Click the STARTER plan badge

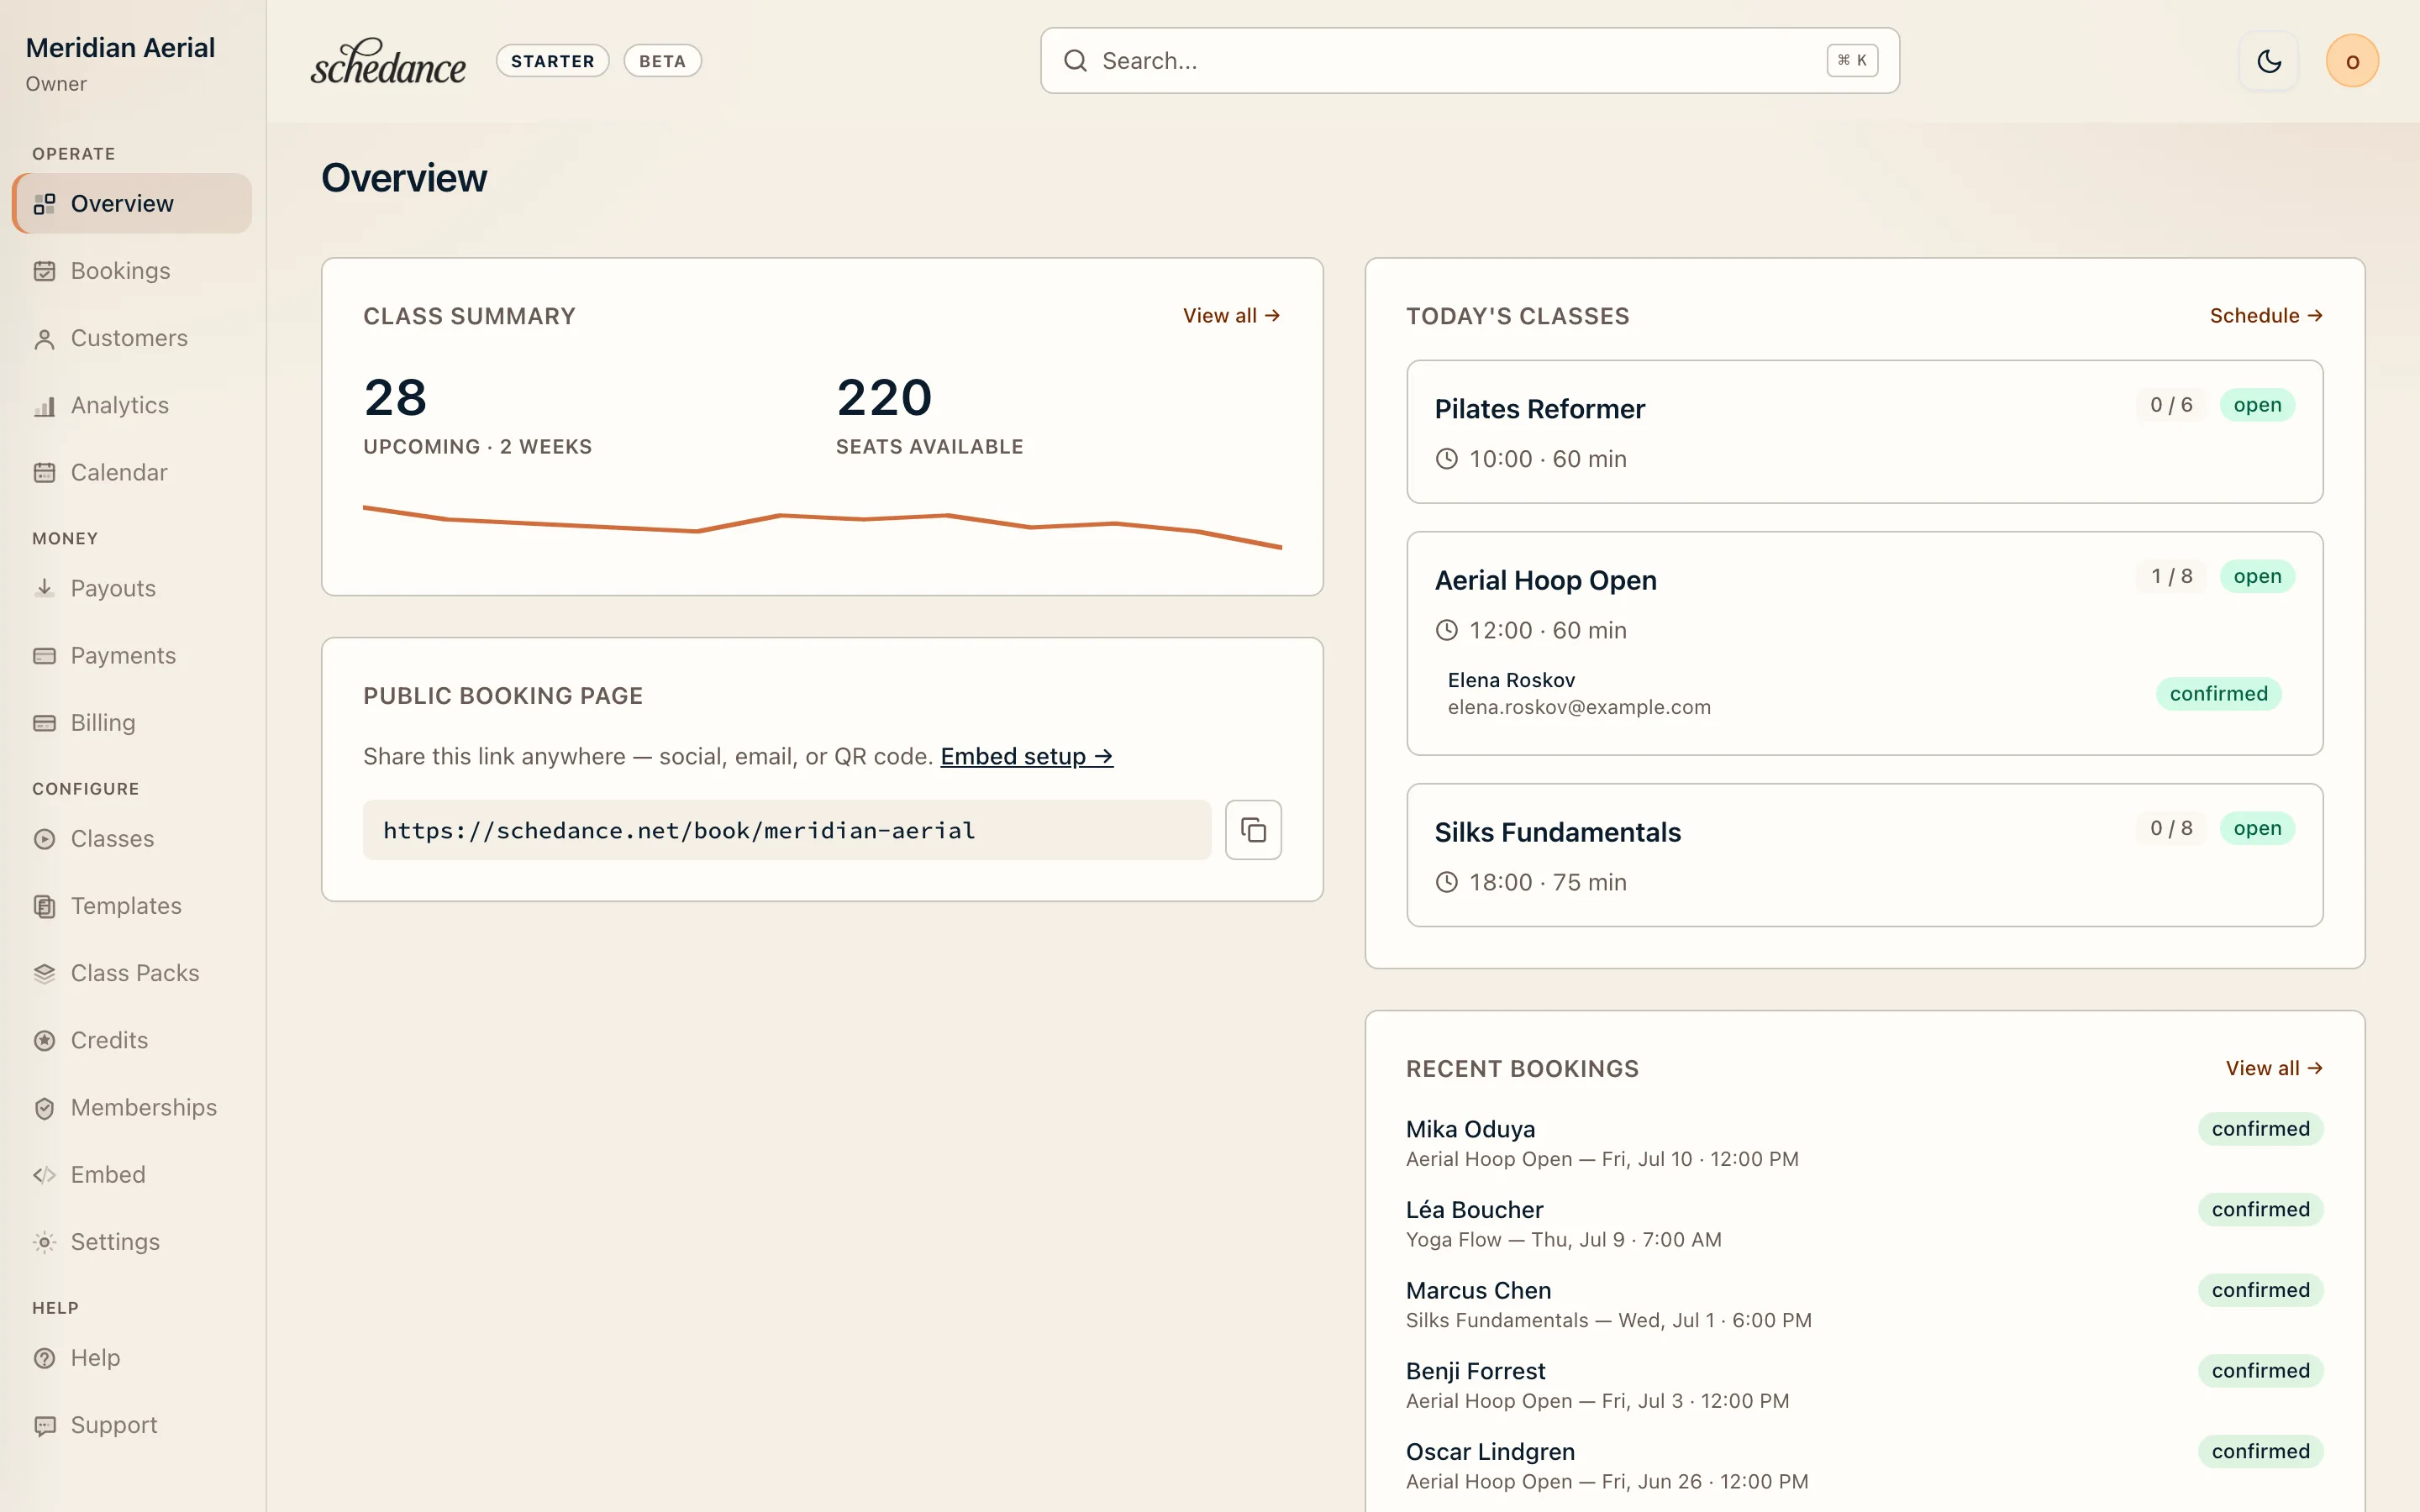[552, 61]
